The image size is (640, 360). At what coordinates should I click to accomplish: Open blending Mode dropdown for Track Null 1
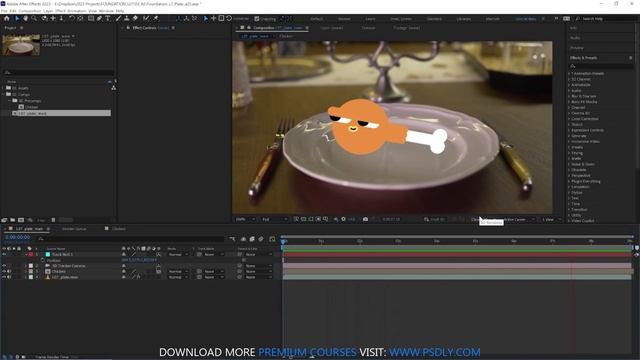(178, 254)
